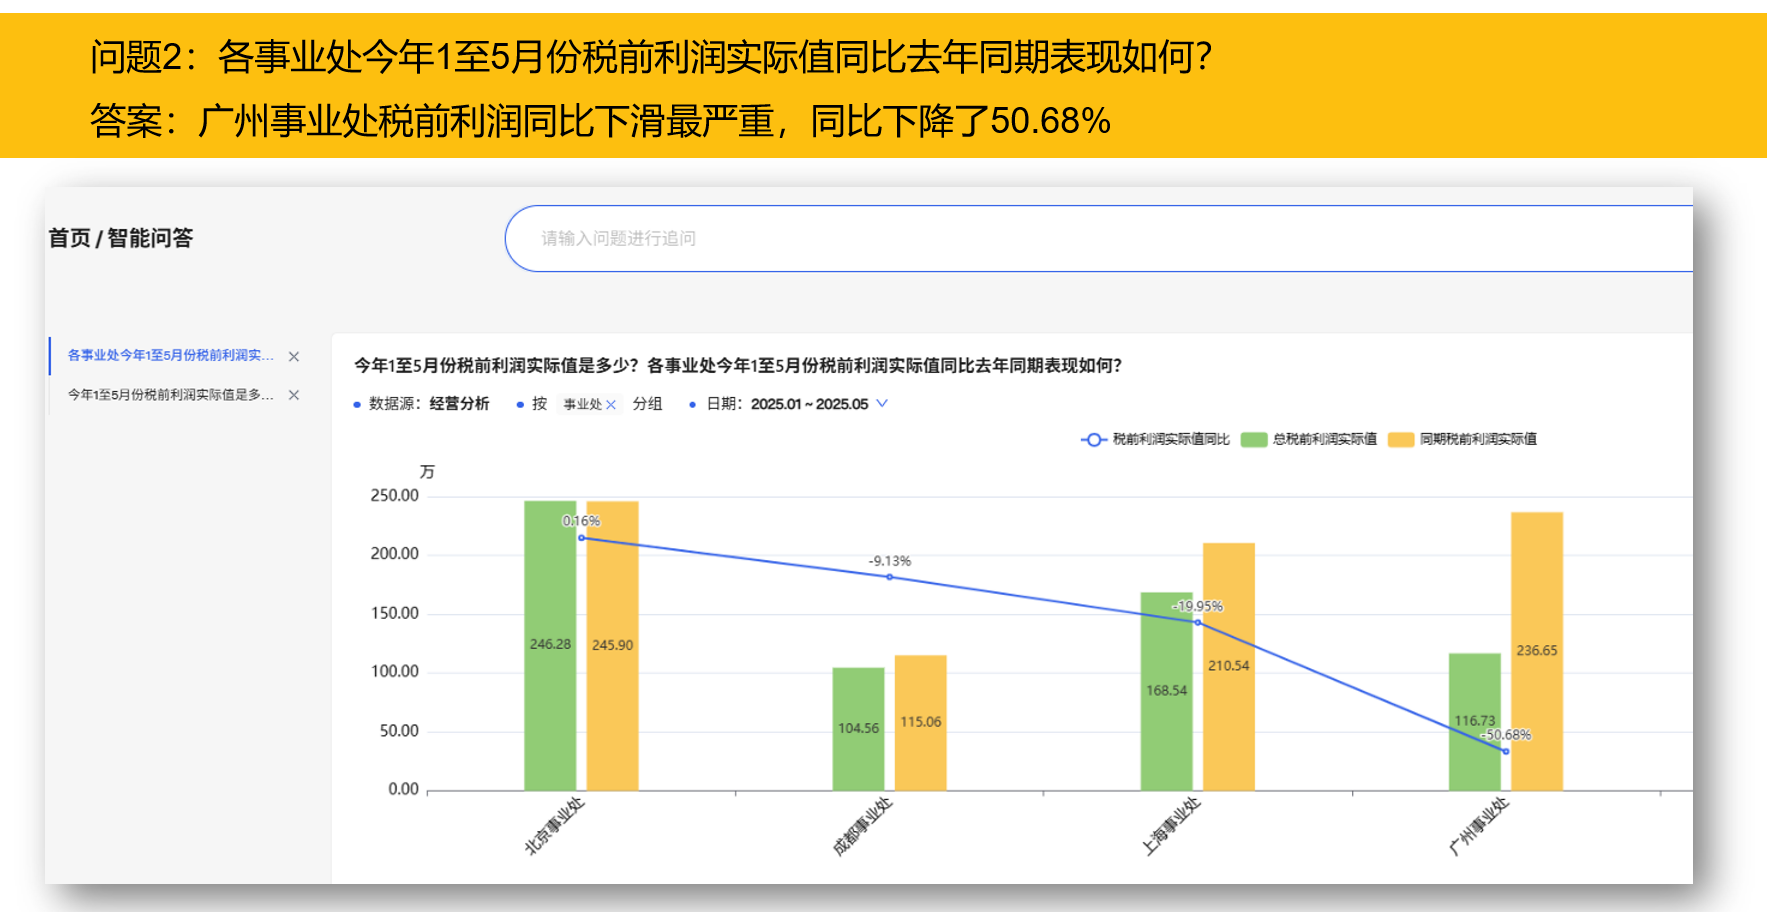Close the second query tab in sidebar

click(294, 395)
